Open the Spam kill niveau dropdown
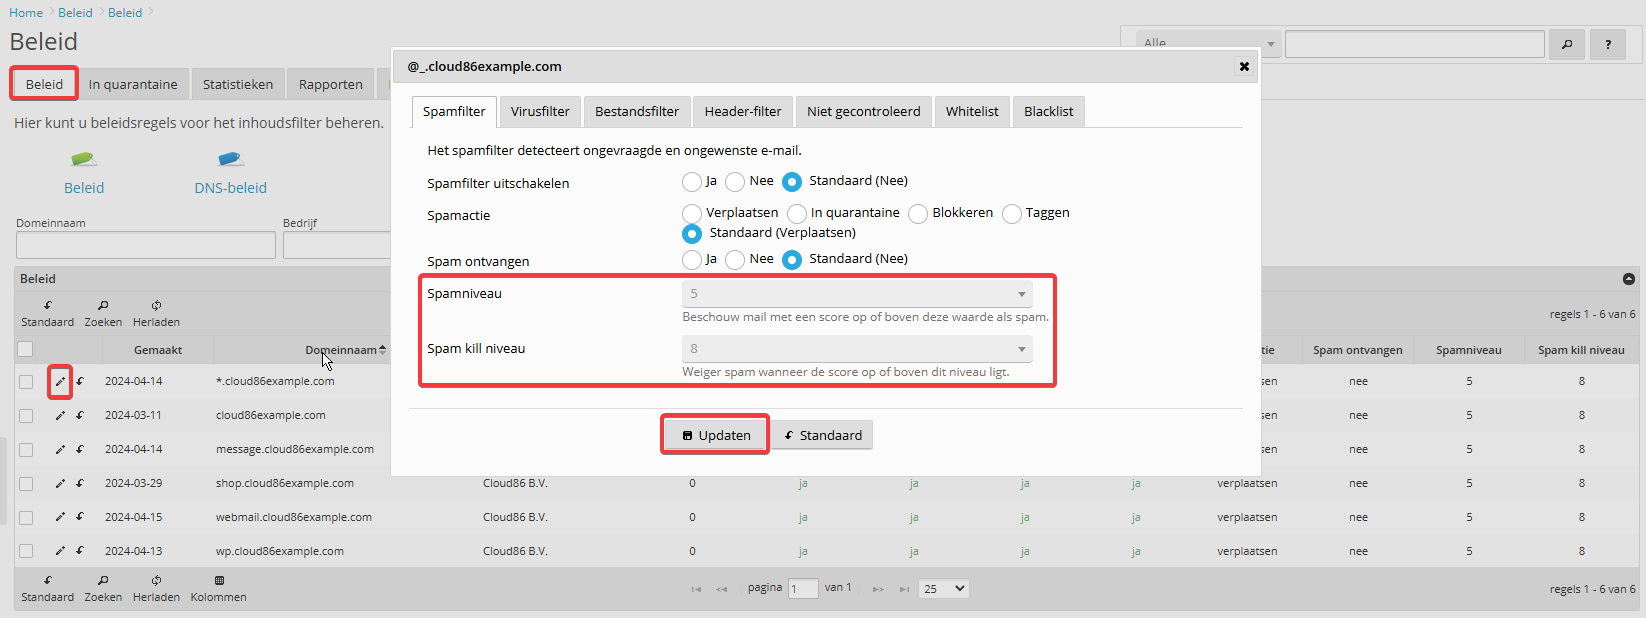This screenshot has height=618, width=1646. coord(857,349)
